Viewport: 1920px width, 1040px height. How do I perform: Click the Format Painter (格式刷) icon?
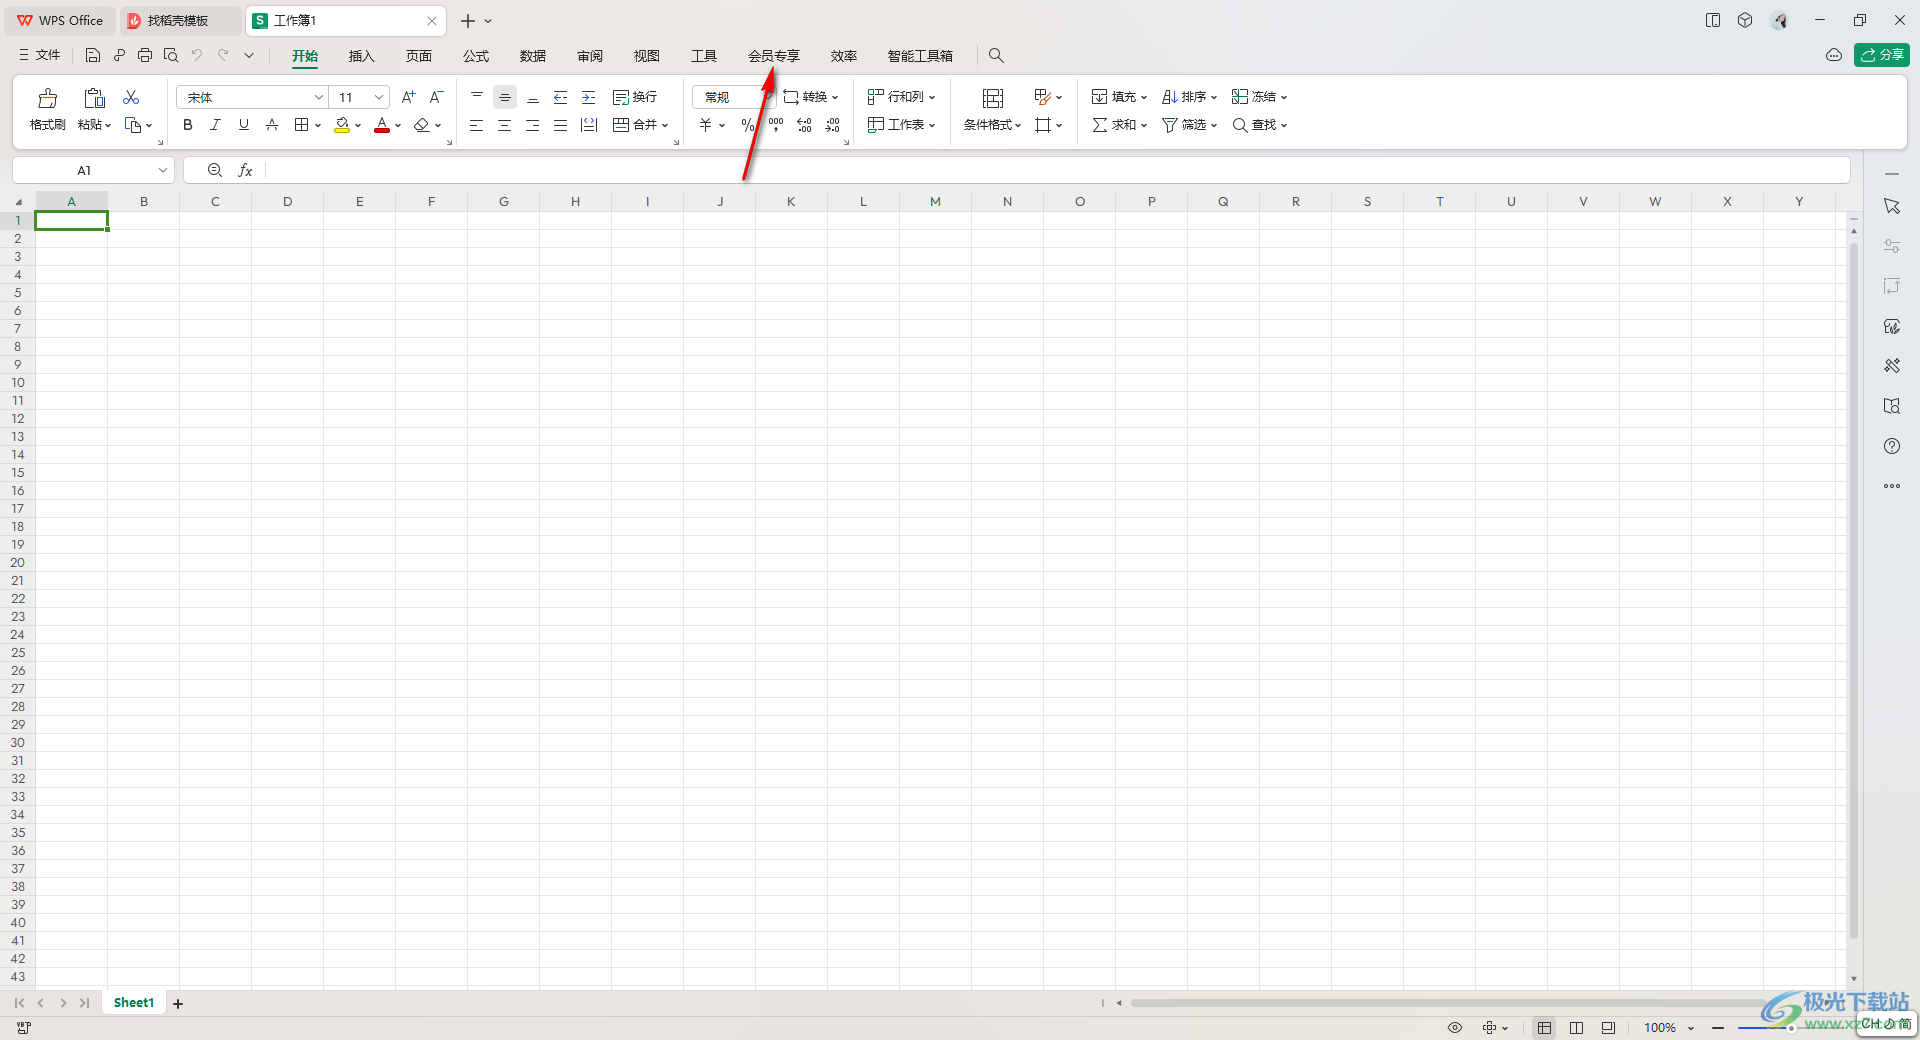pos(47,98)
